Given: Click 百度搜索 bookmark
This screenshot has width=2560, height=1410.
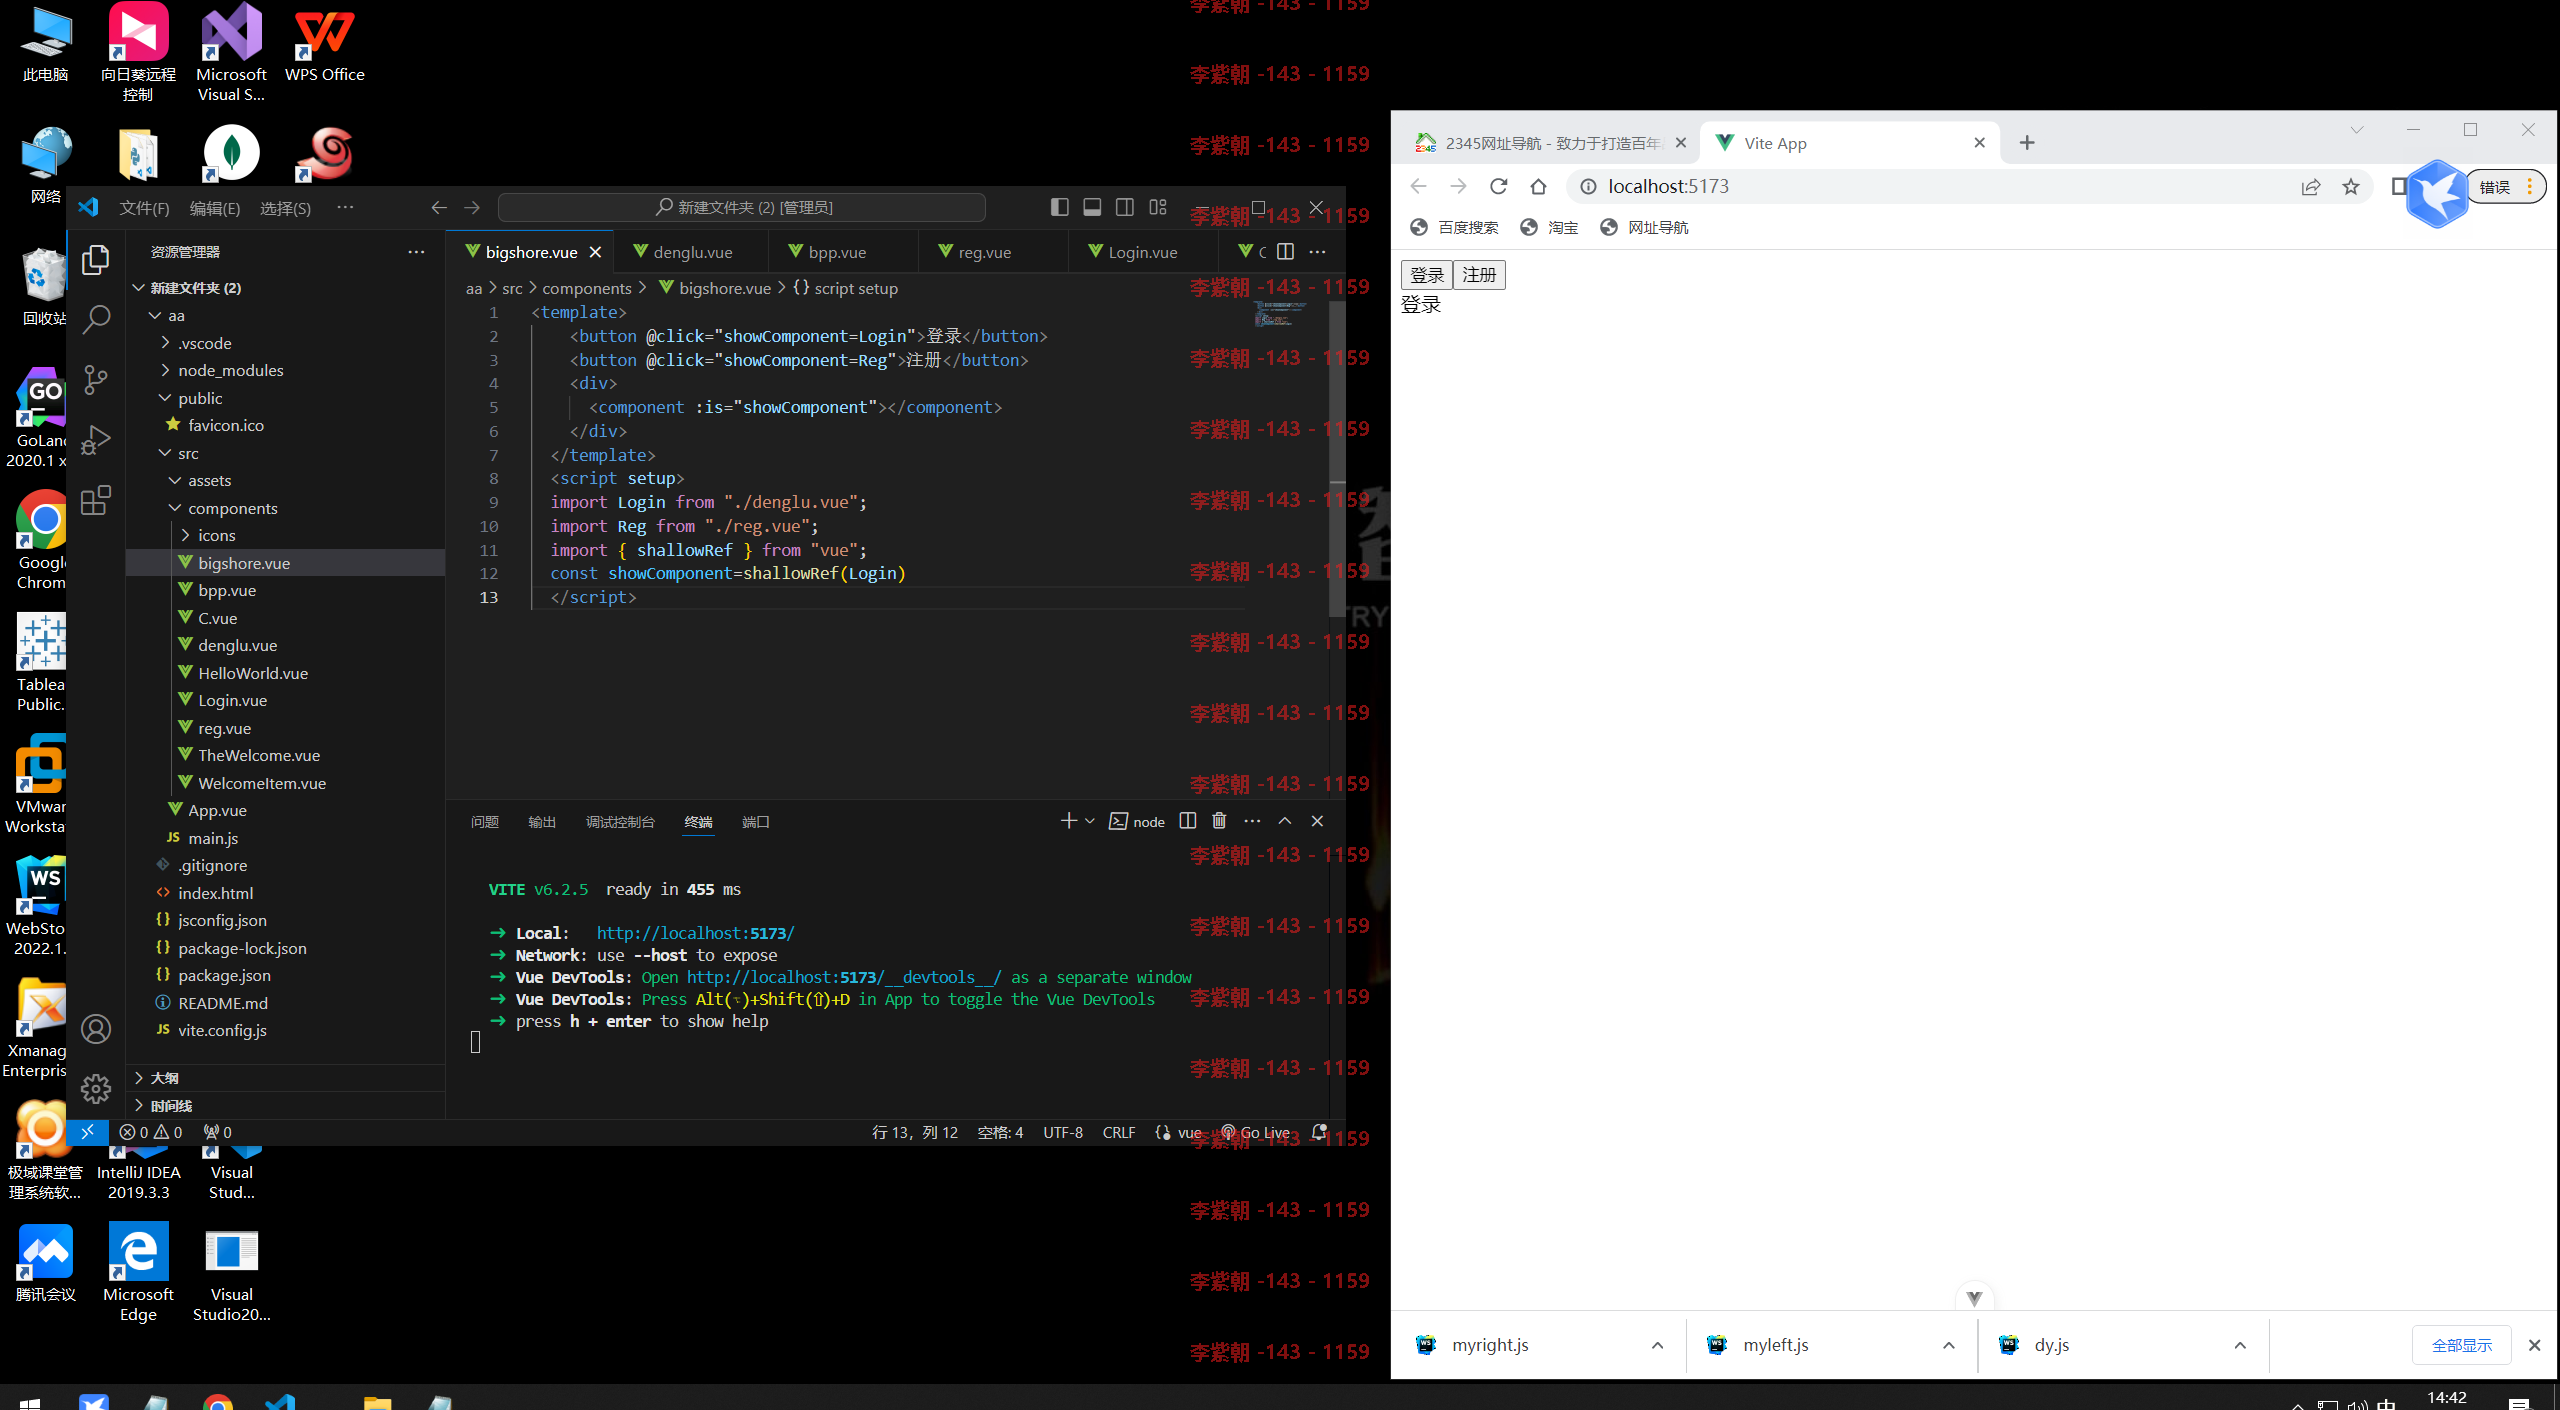Looking at the screenshot, I should 1455,228.
